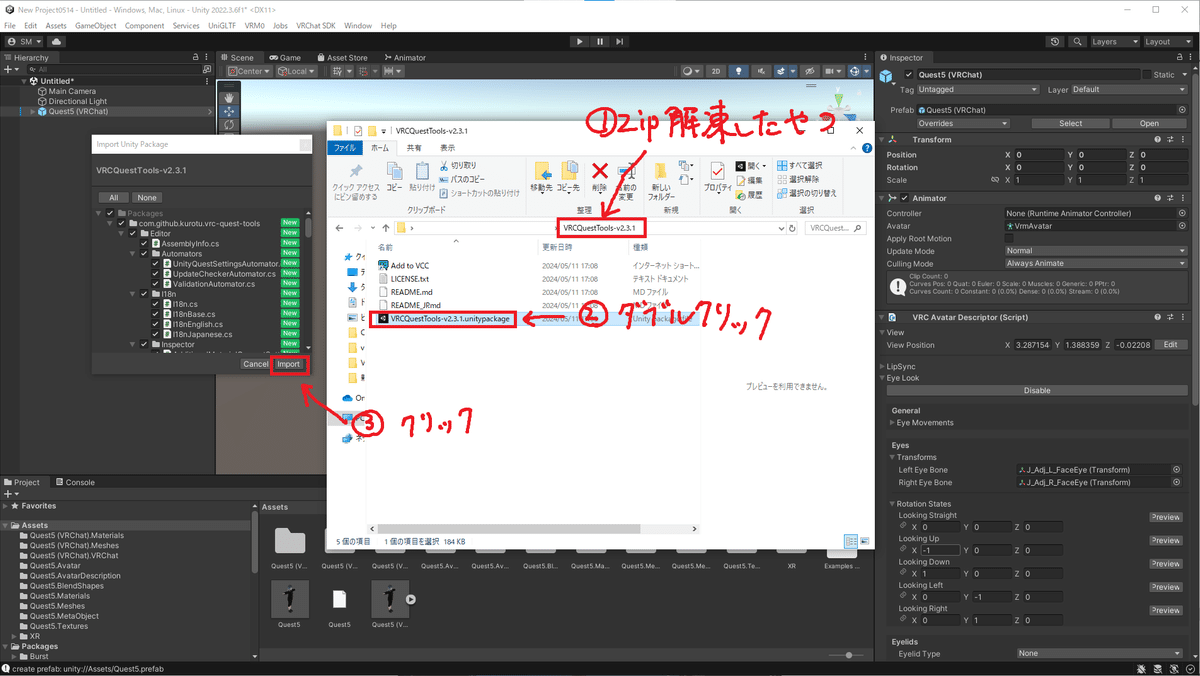This screenshot has height=676, width=1200.
Task: Open the Unity global search magnifier
Action: click(x=1077, y=42)
